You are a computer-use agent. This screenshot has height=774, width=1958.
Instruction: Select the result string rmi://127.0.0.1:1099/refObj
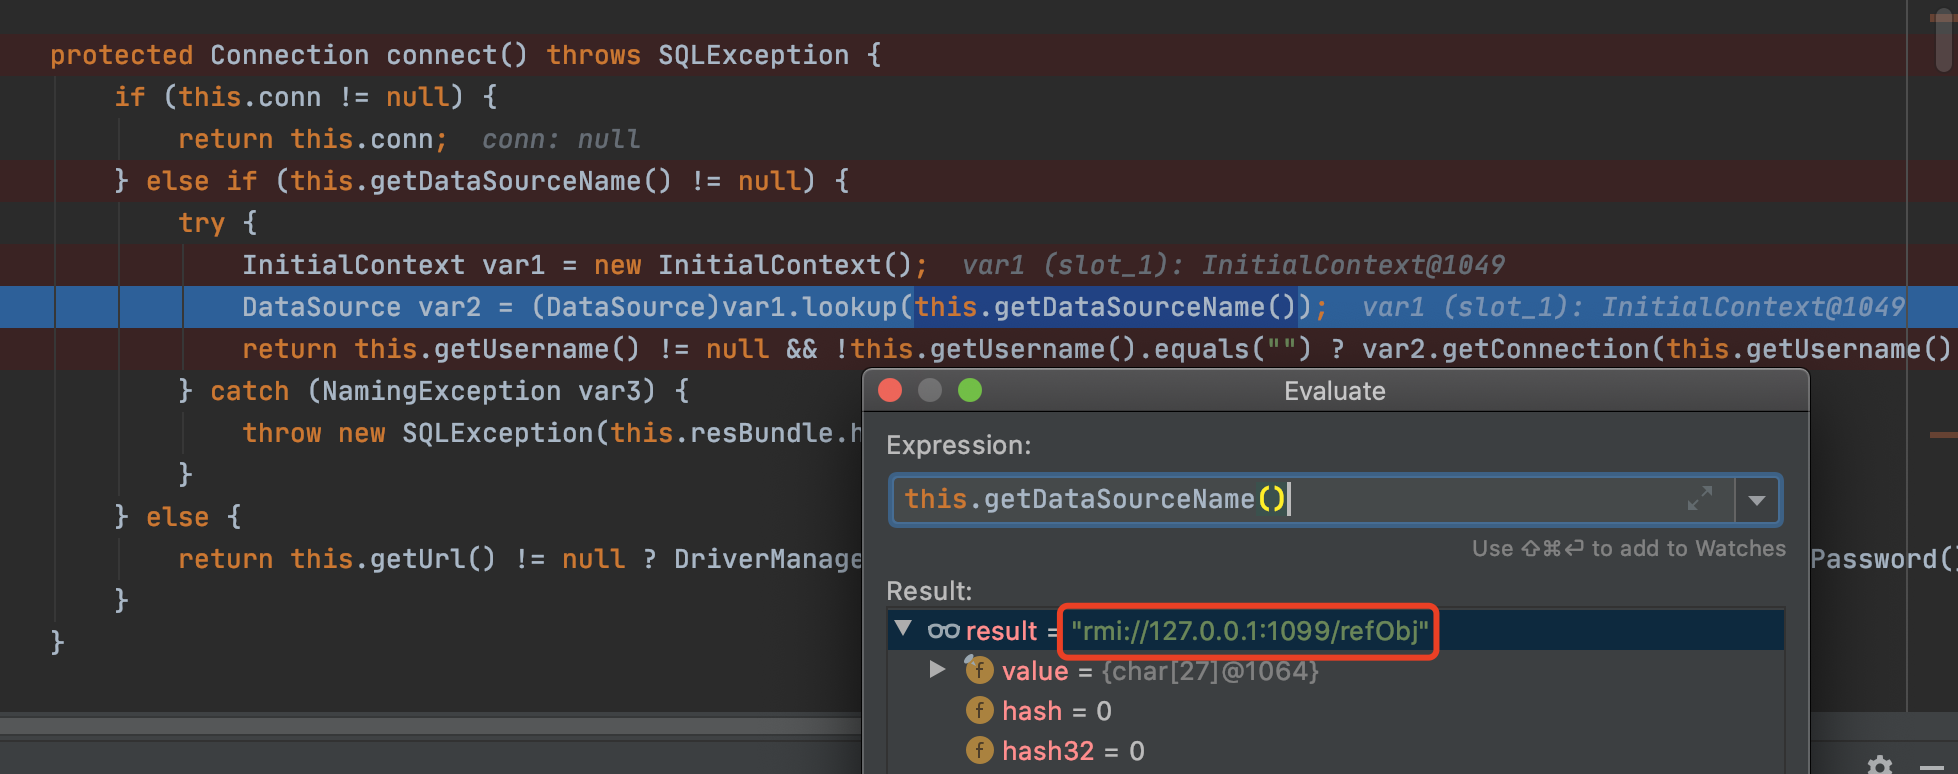click(1248, 631)
